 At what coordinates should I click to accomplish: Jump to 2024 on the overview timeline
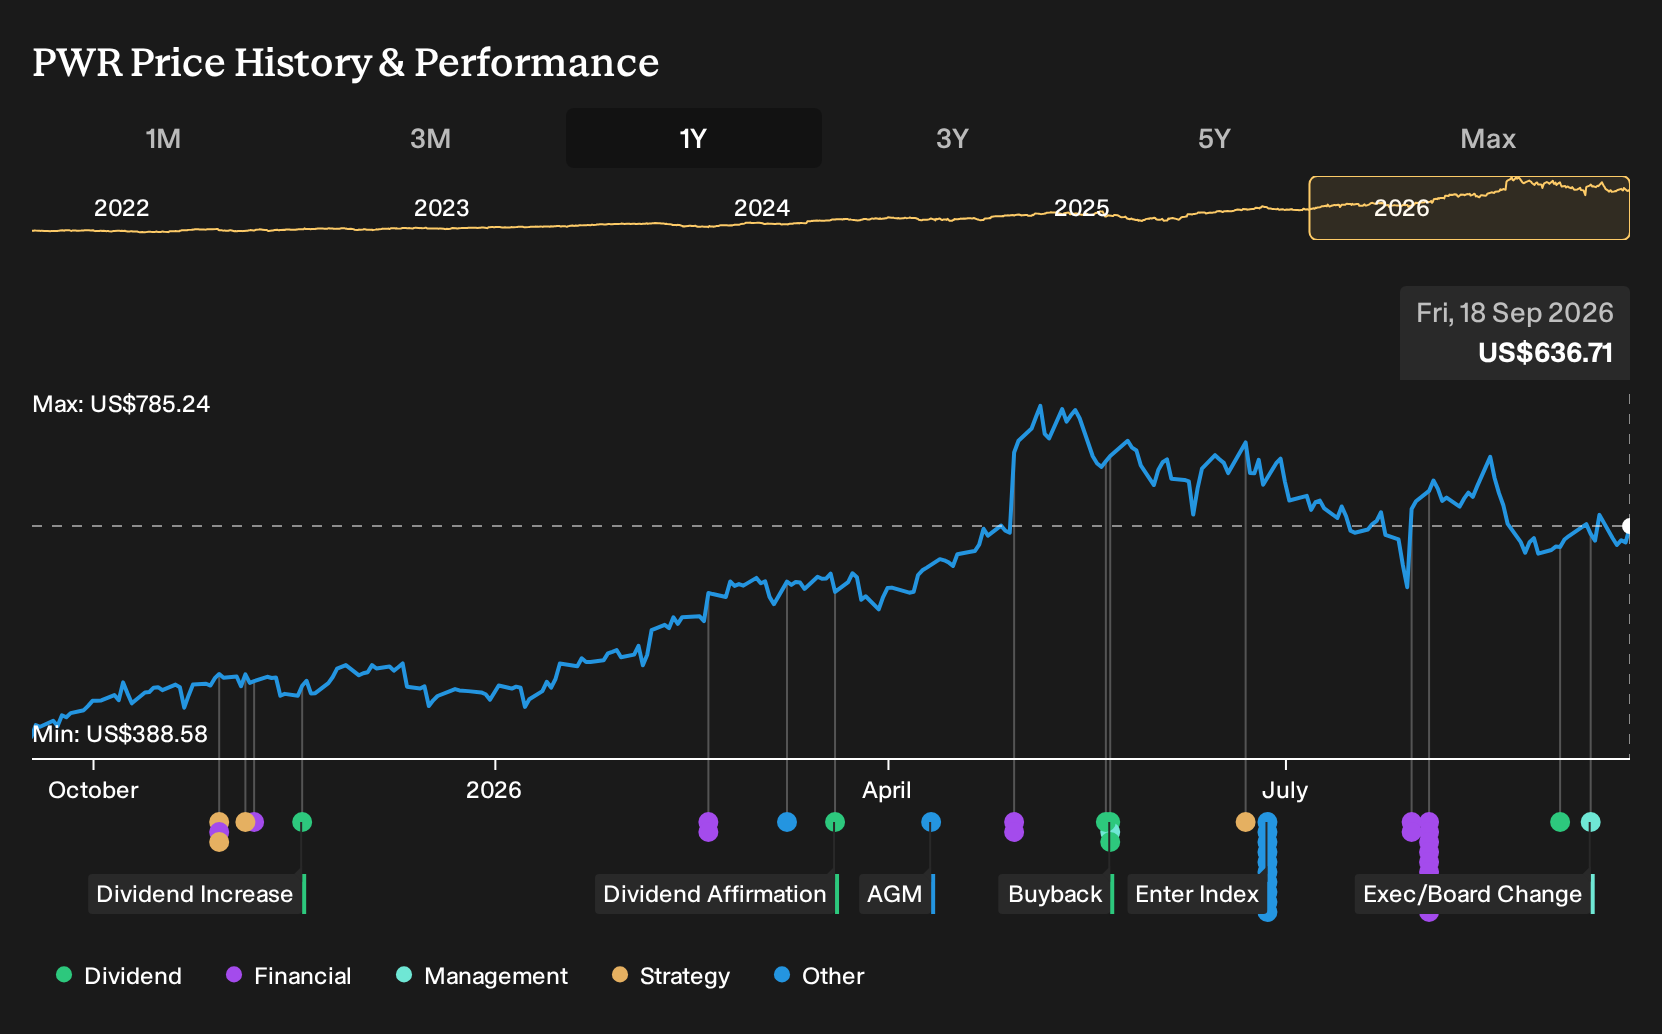pos(761,208)
